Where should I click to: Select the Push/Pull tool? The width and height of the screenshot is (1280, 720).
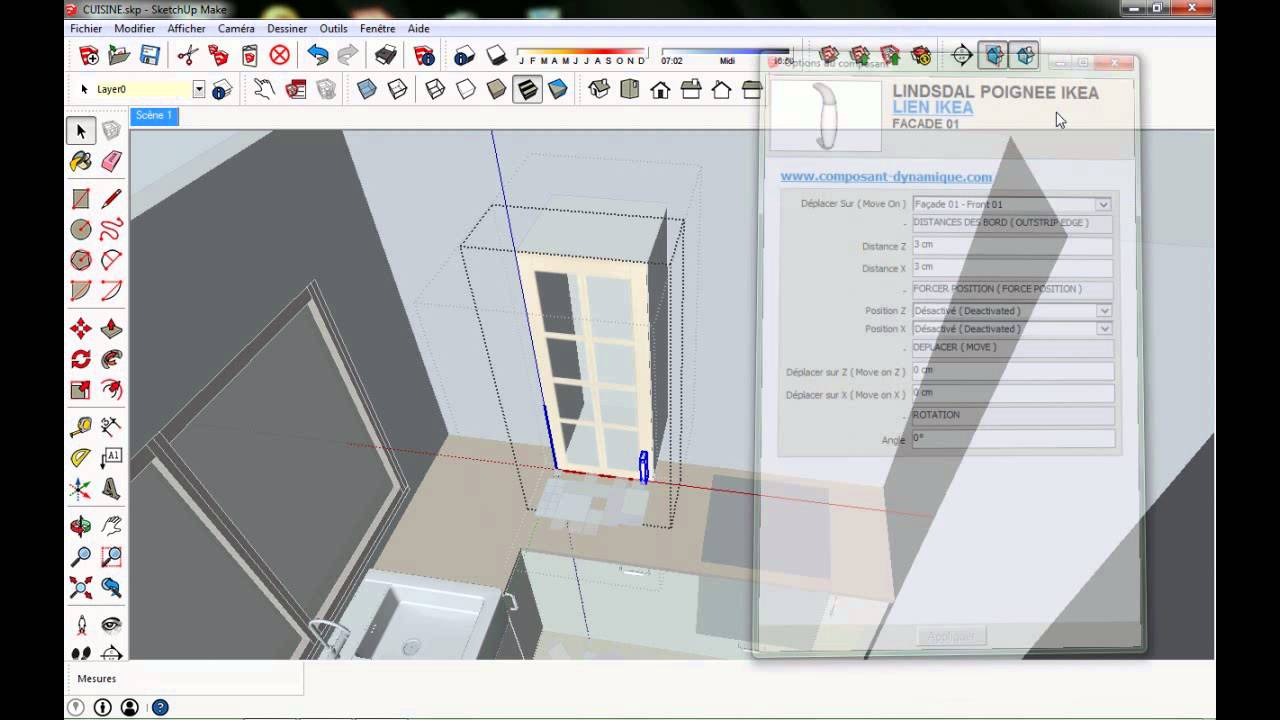point(111,329)
